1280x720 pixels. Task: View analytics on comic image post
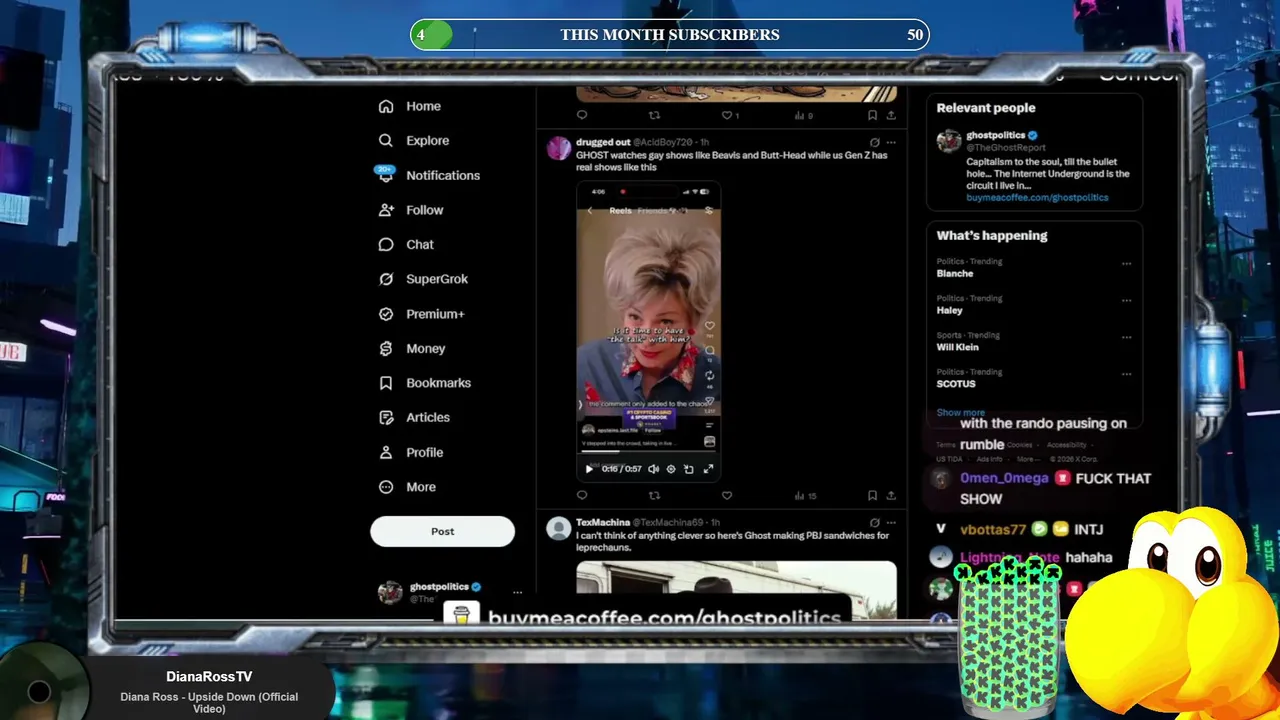click(x=804, y=115)
